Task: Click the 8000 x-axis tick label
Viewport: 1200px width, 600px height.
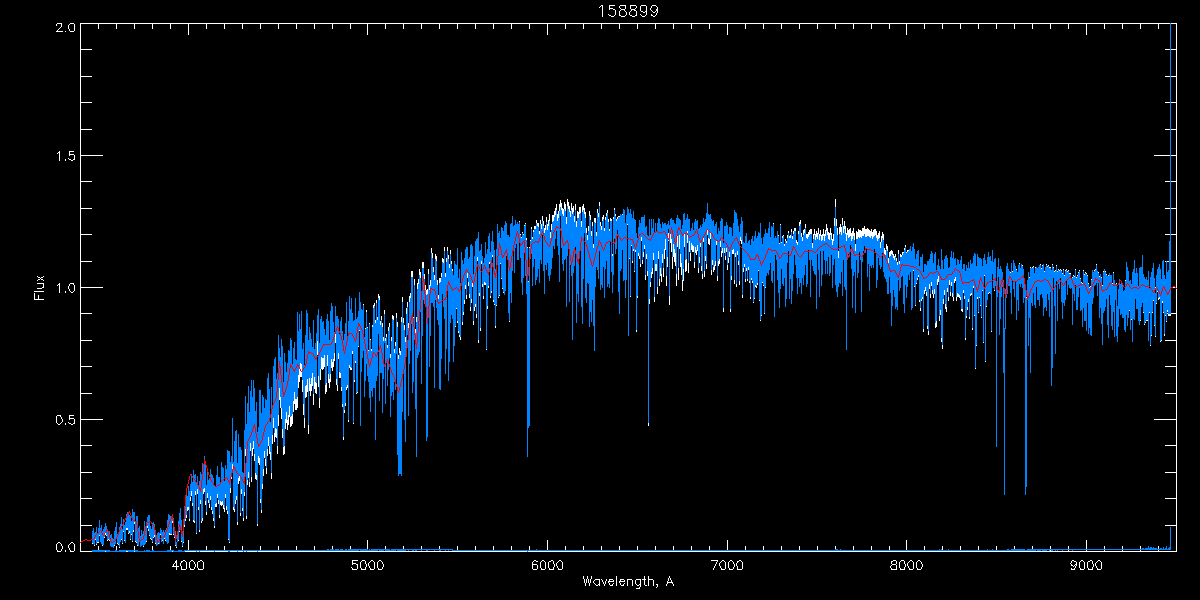Action: pos(907,564)
